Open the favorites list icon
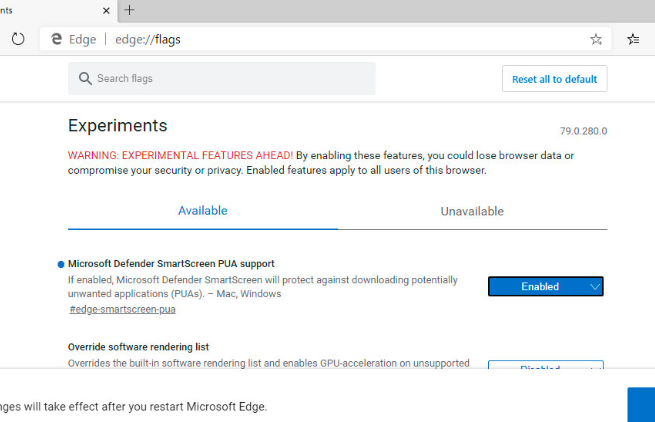655x422 pixels. pyautogui.click(x=633, y=39)
